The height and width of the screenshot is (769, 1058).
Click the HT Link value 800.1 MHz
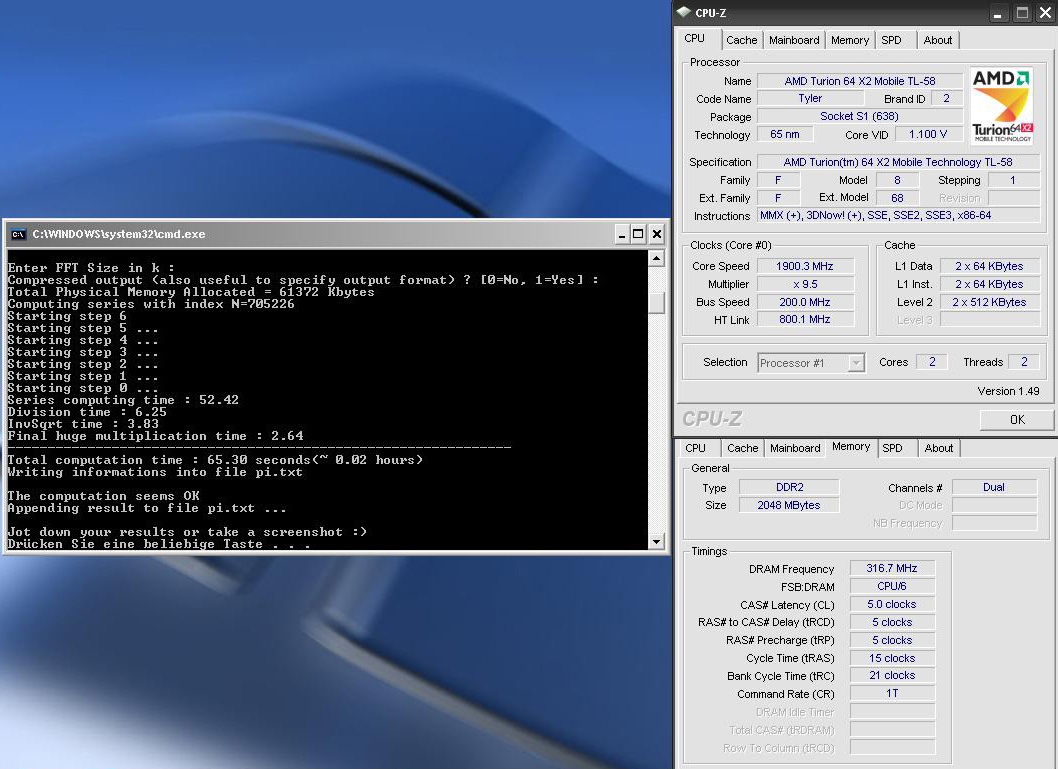(805, 320)
